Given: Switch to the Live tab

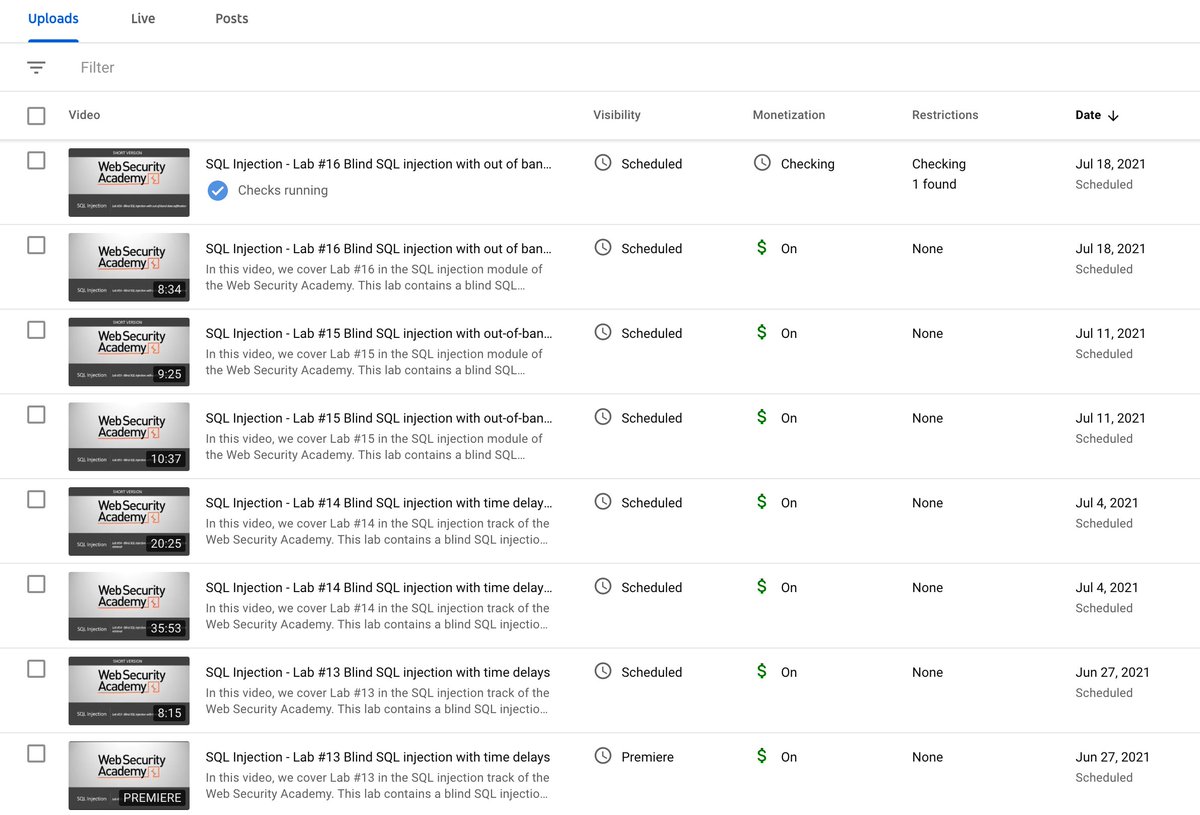Looking at the screenshot, I should (143, 19).
